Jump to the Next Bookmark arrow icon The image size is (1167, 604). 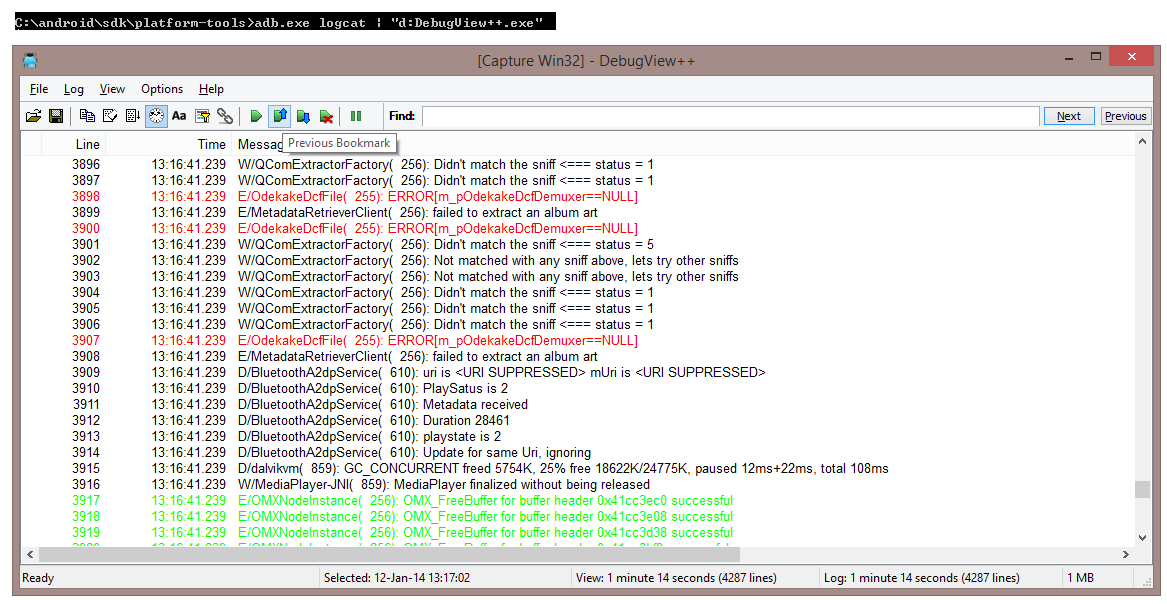(x=303, y=115)
